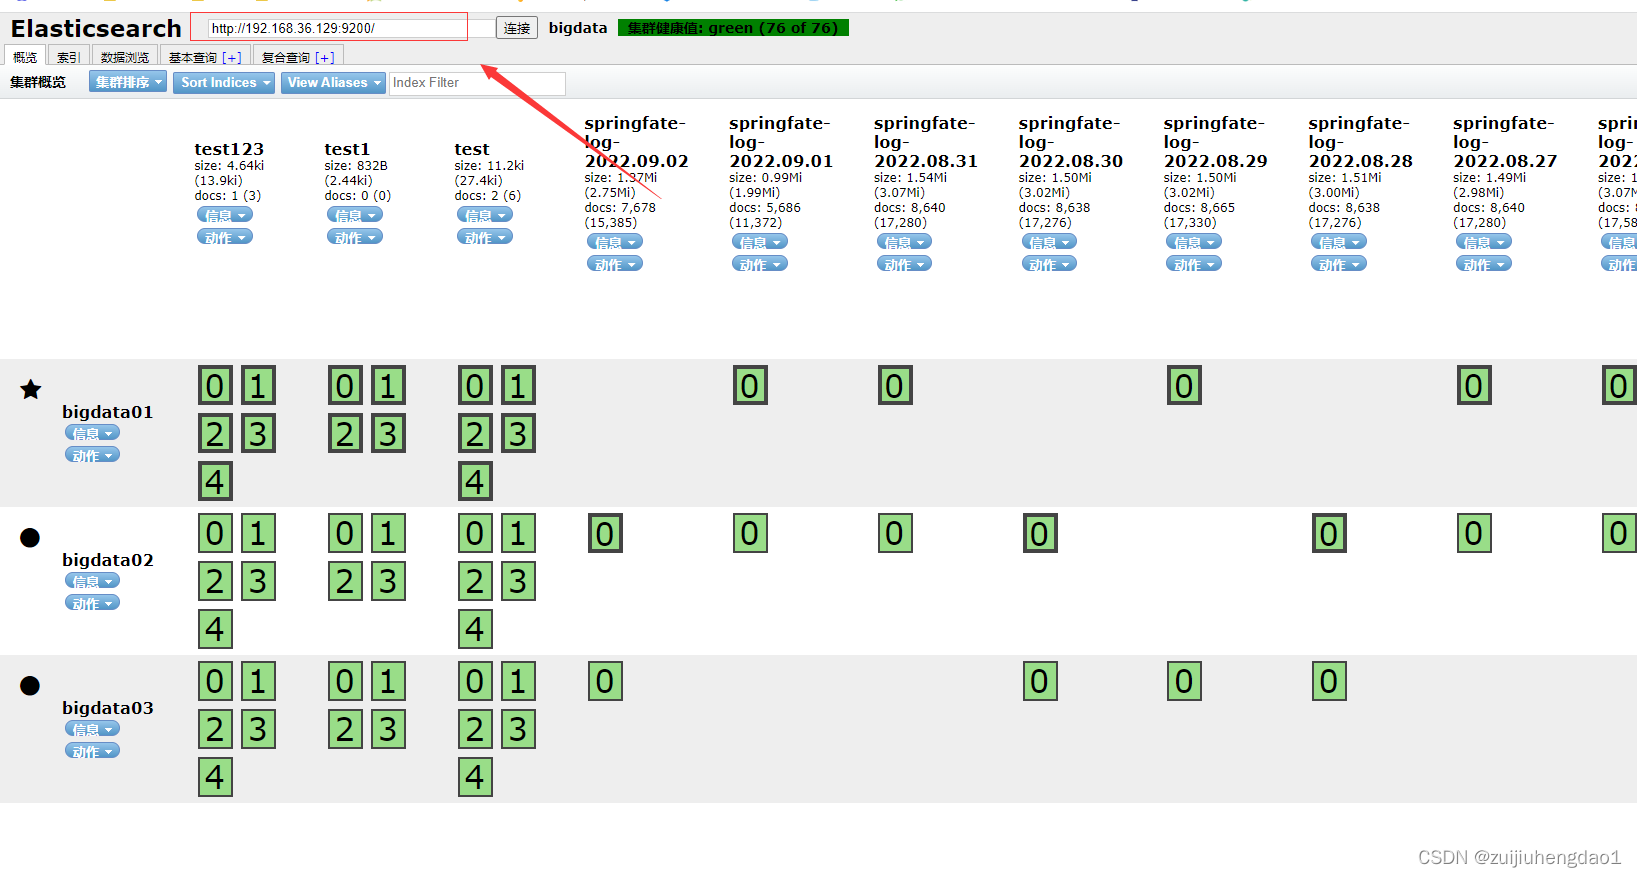Select shard 3 of test123 on bigdata03
This screenshot has width=1637, height=877.
258,729
